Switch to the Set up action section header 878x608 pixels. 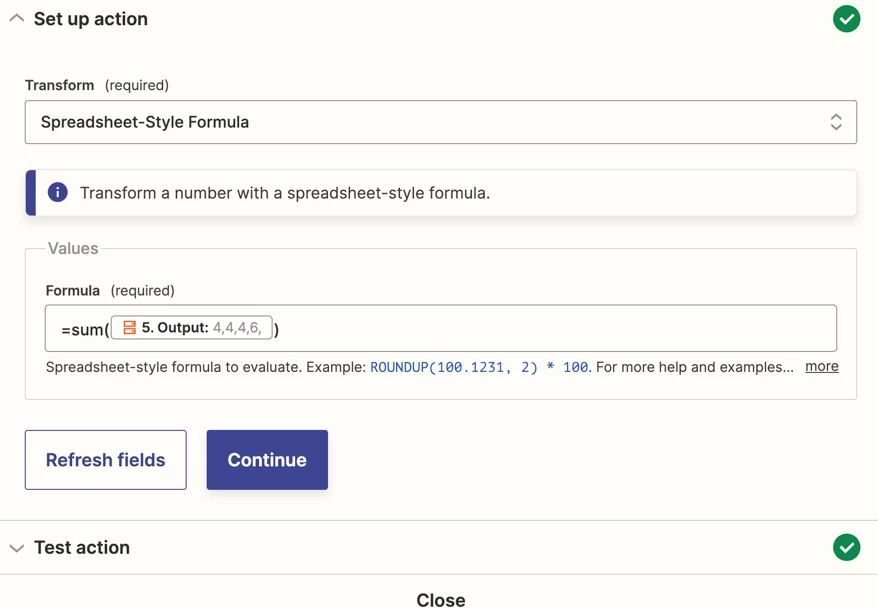pos(89,18)
